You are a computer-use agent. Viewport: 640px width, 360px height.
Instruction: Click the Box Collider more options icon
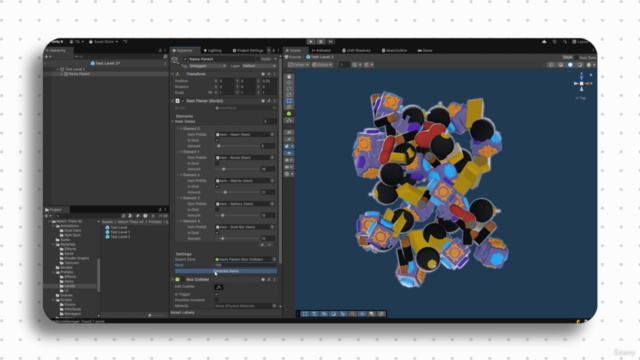point(274,280)
